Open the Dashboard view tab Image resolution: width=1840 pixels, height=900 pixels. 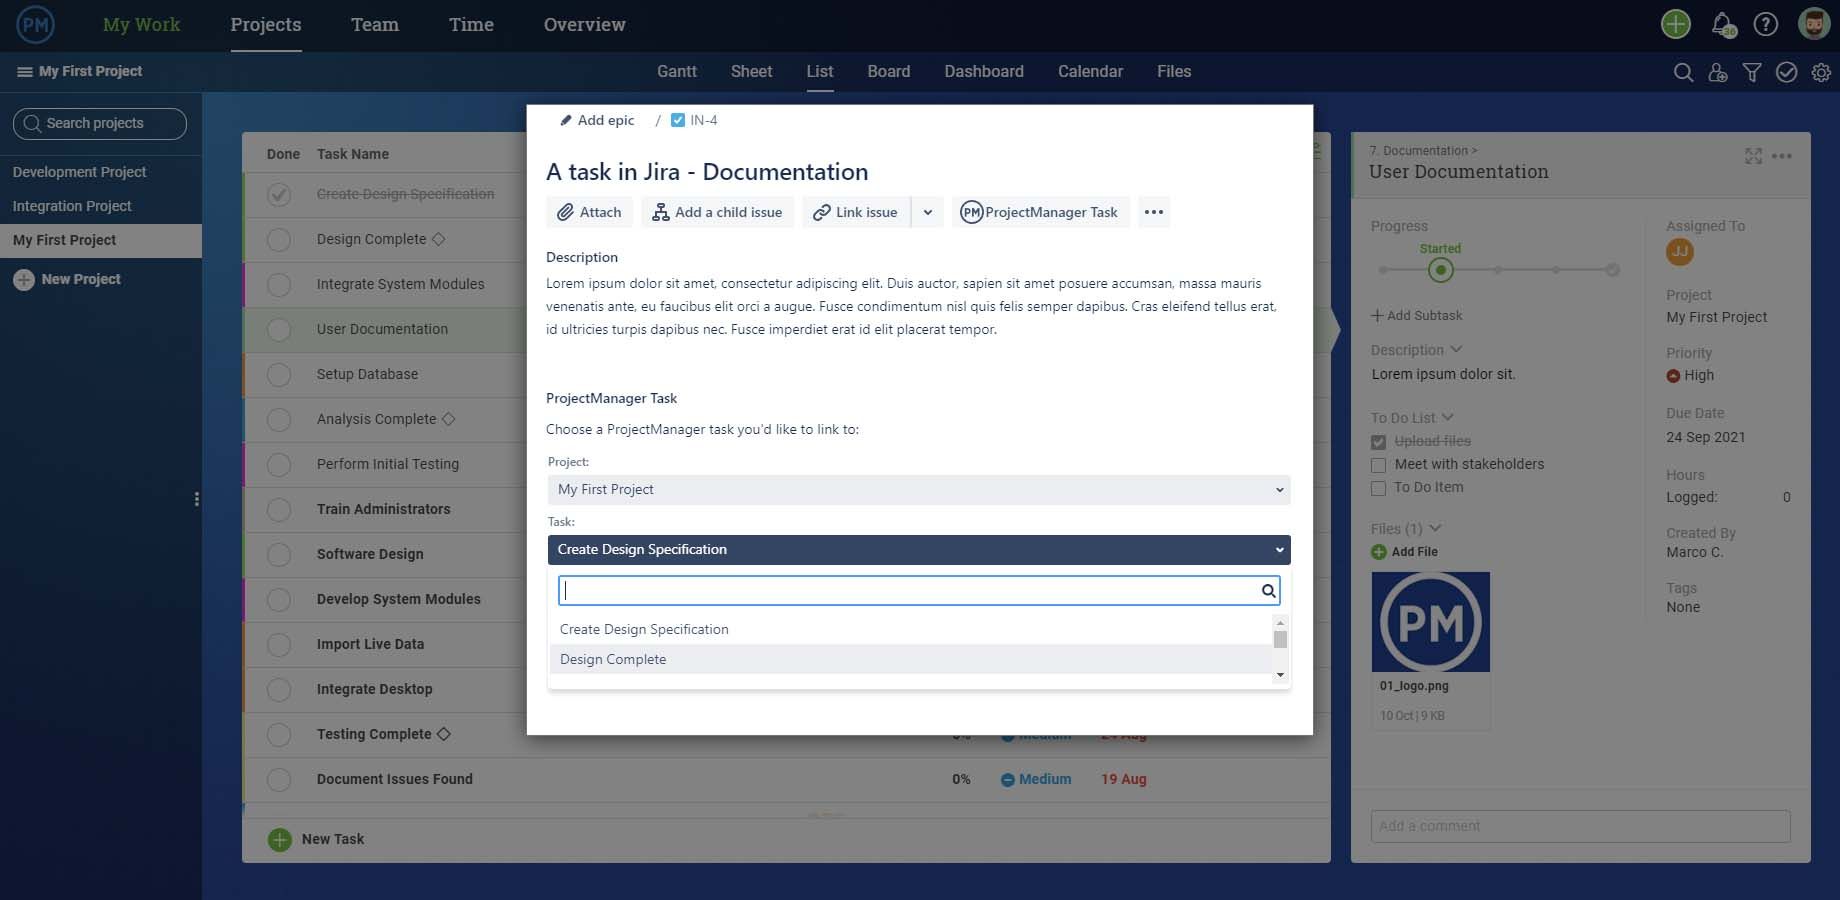[984, 72]
